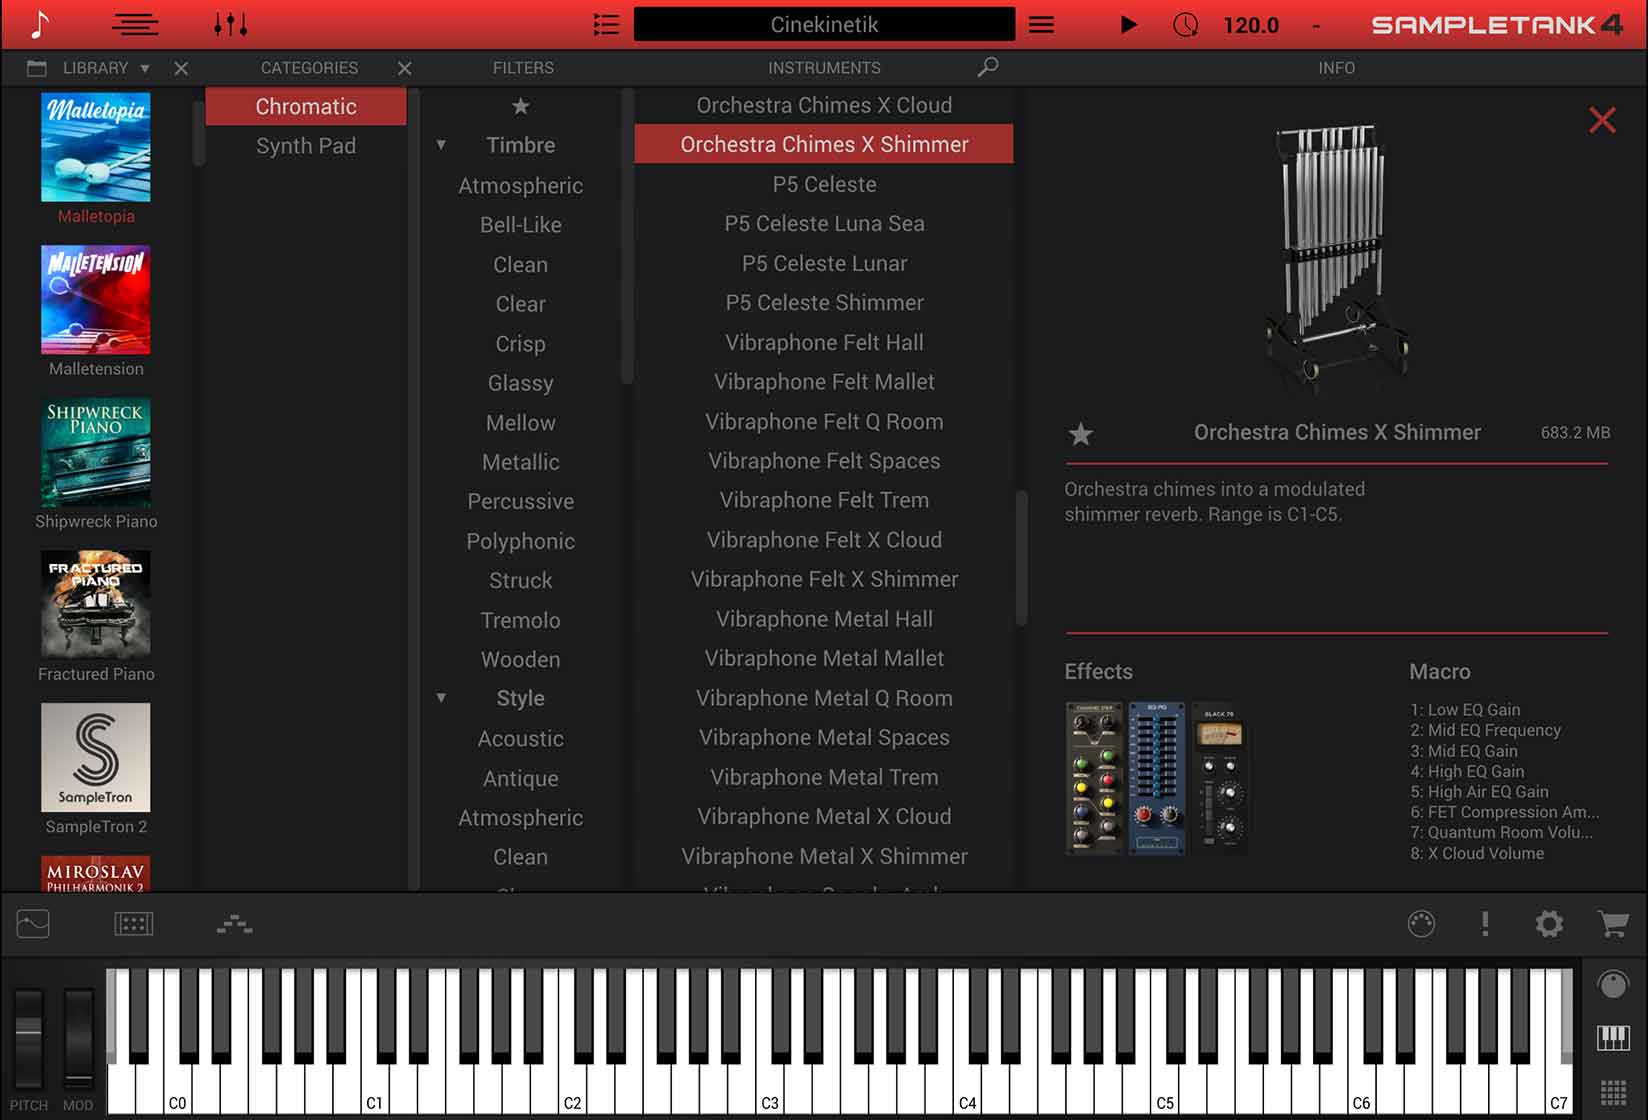
Task: Switch to the keyboard view icon
Action: pos(1613,1038)
